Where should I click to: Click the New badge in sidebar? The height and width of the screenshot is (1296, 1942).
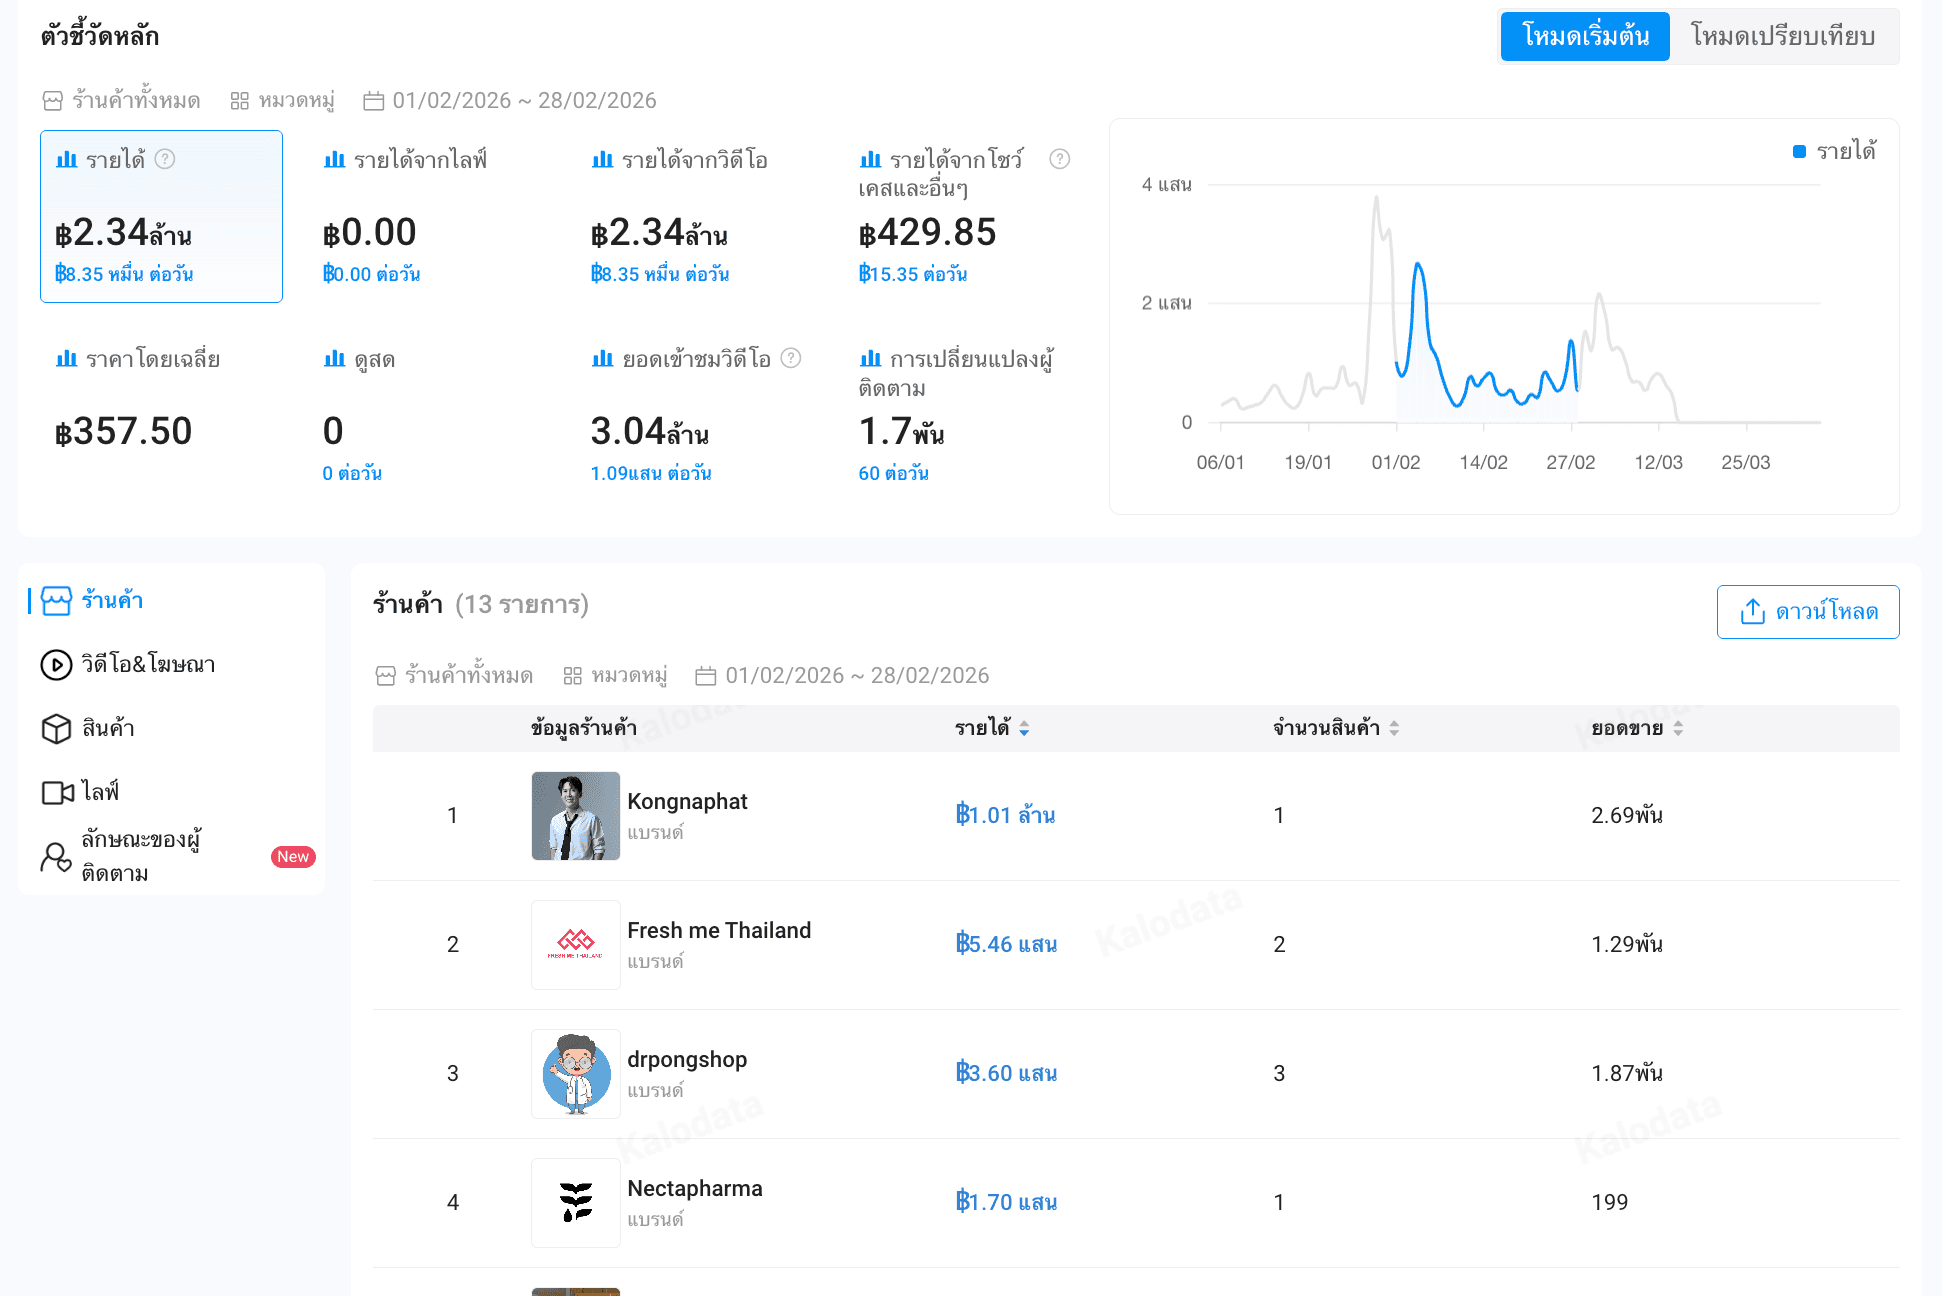pyautogui.click(x=293, y=857)
